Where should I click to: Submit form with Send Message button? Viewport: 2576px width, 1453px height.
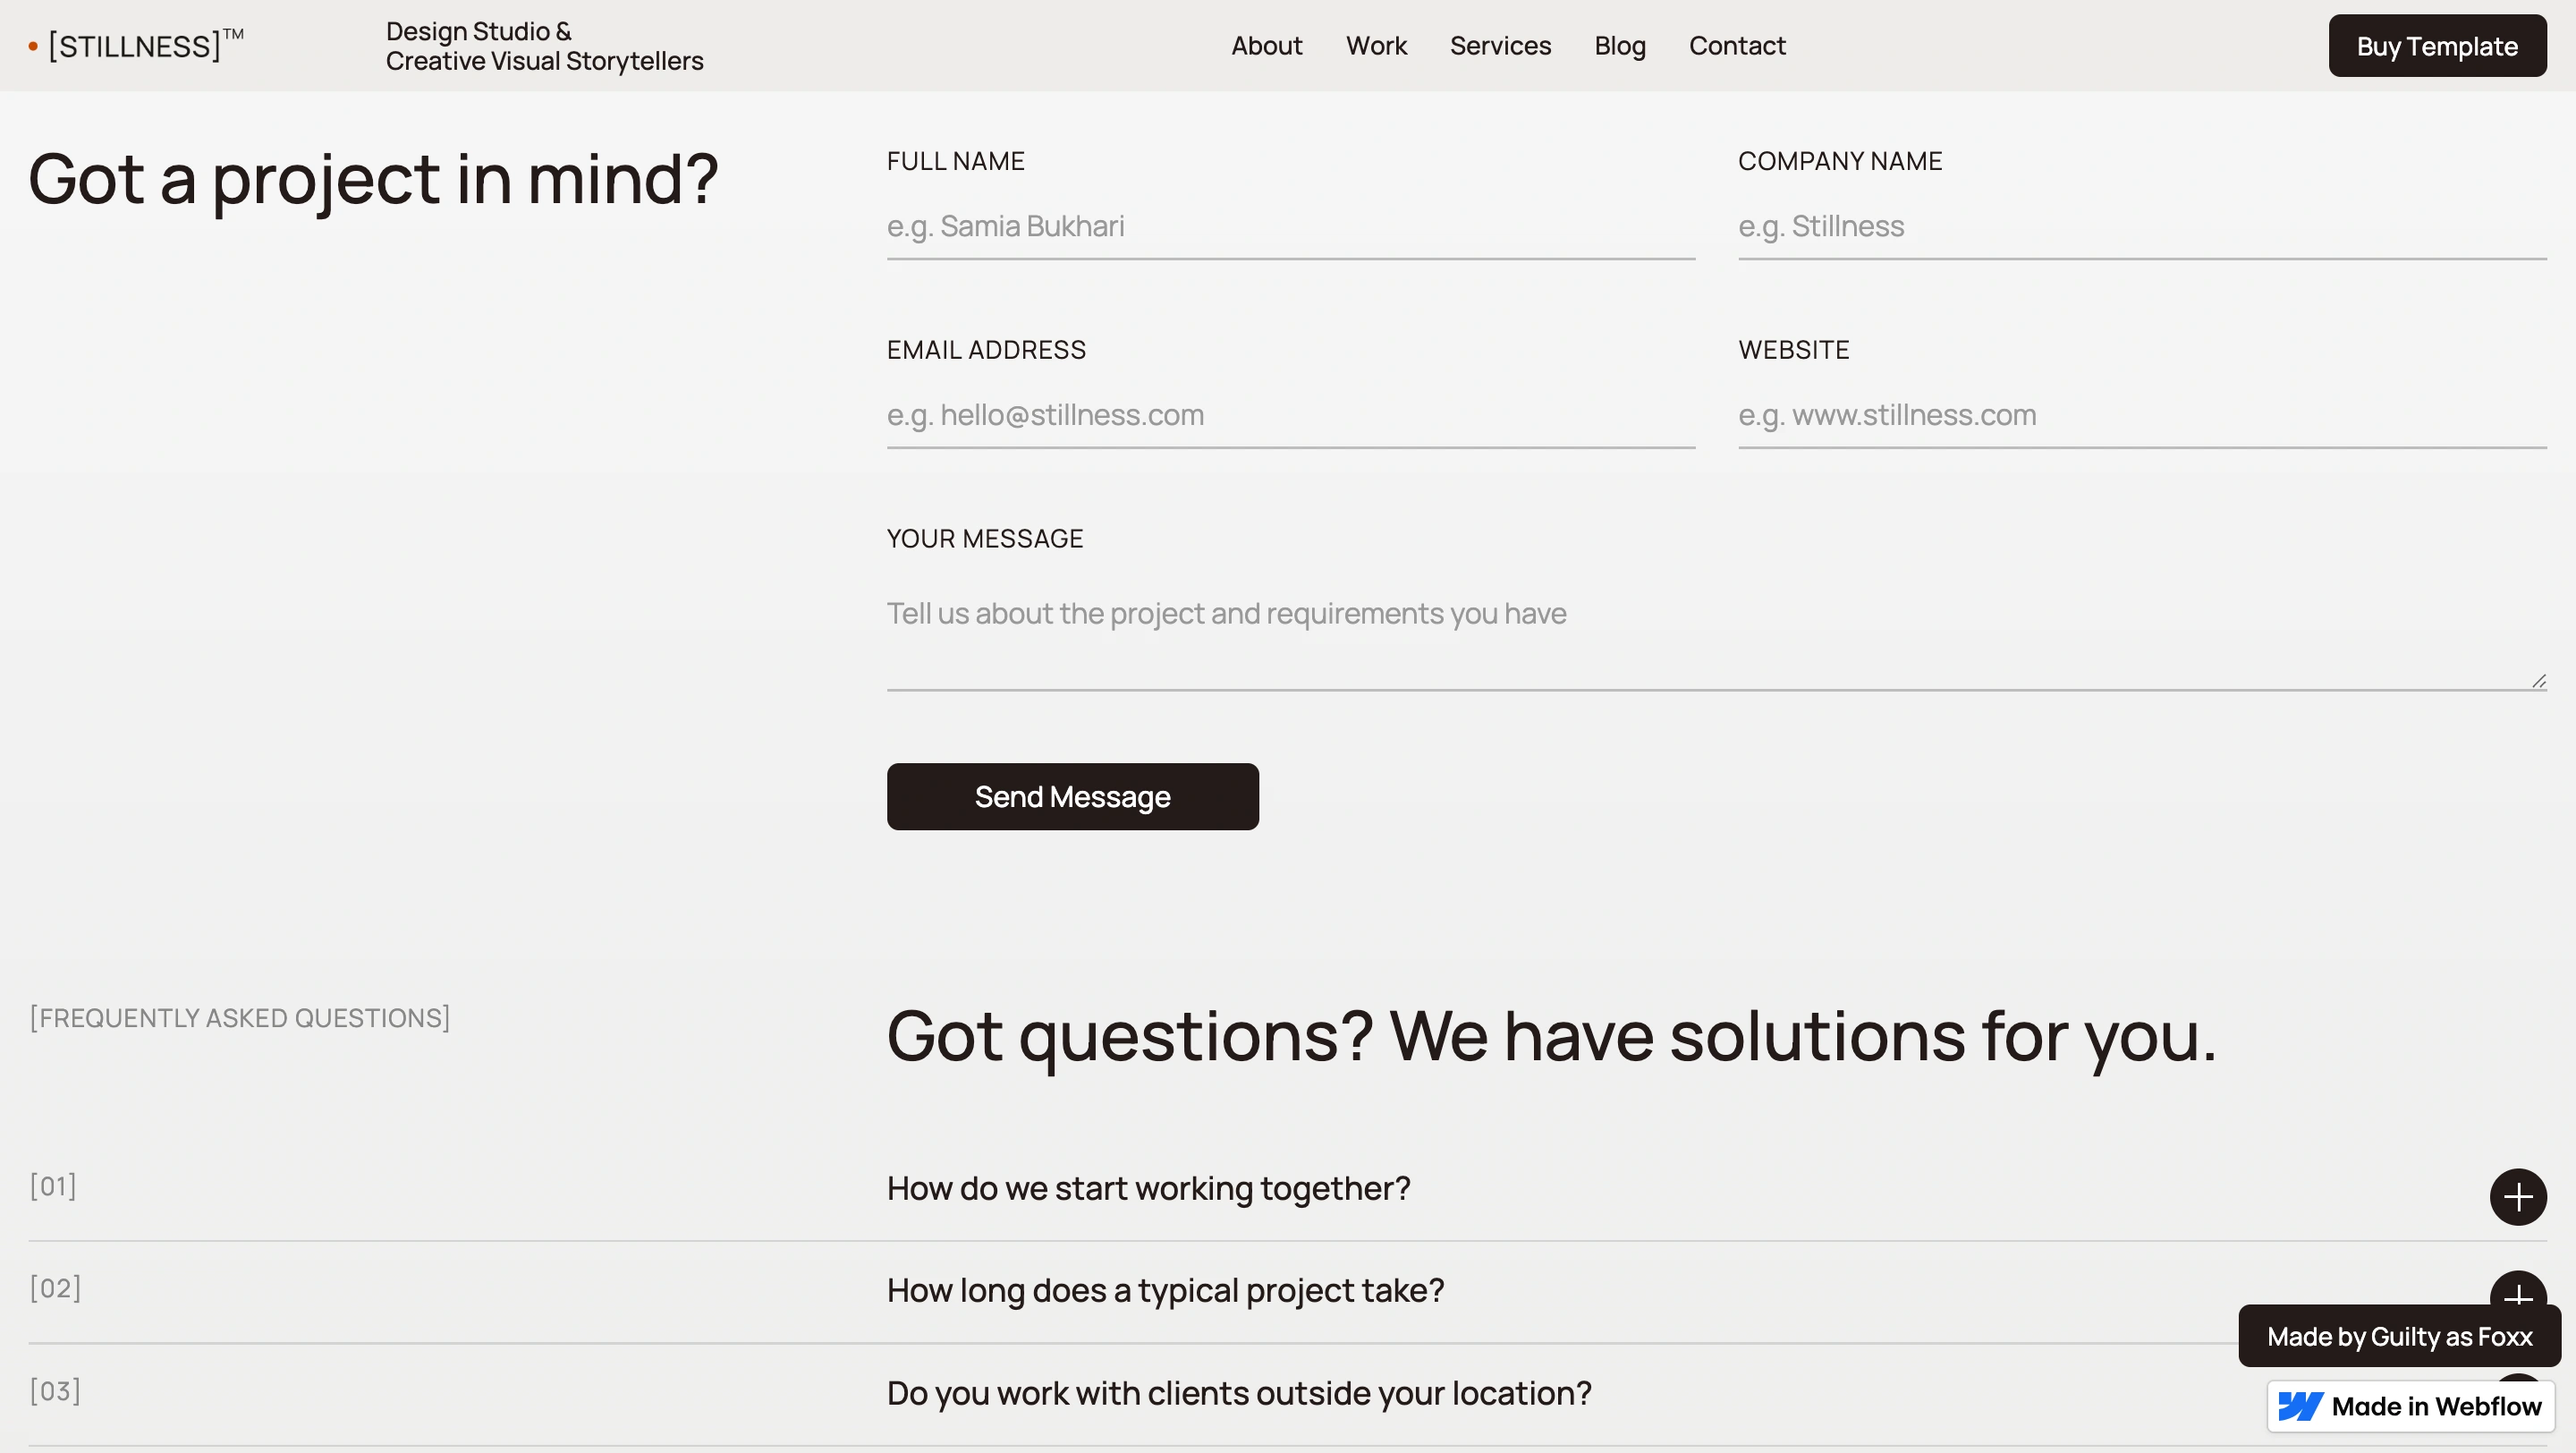click(x=1072, y=797)
